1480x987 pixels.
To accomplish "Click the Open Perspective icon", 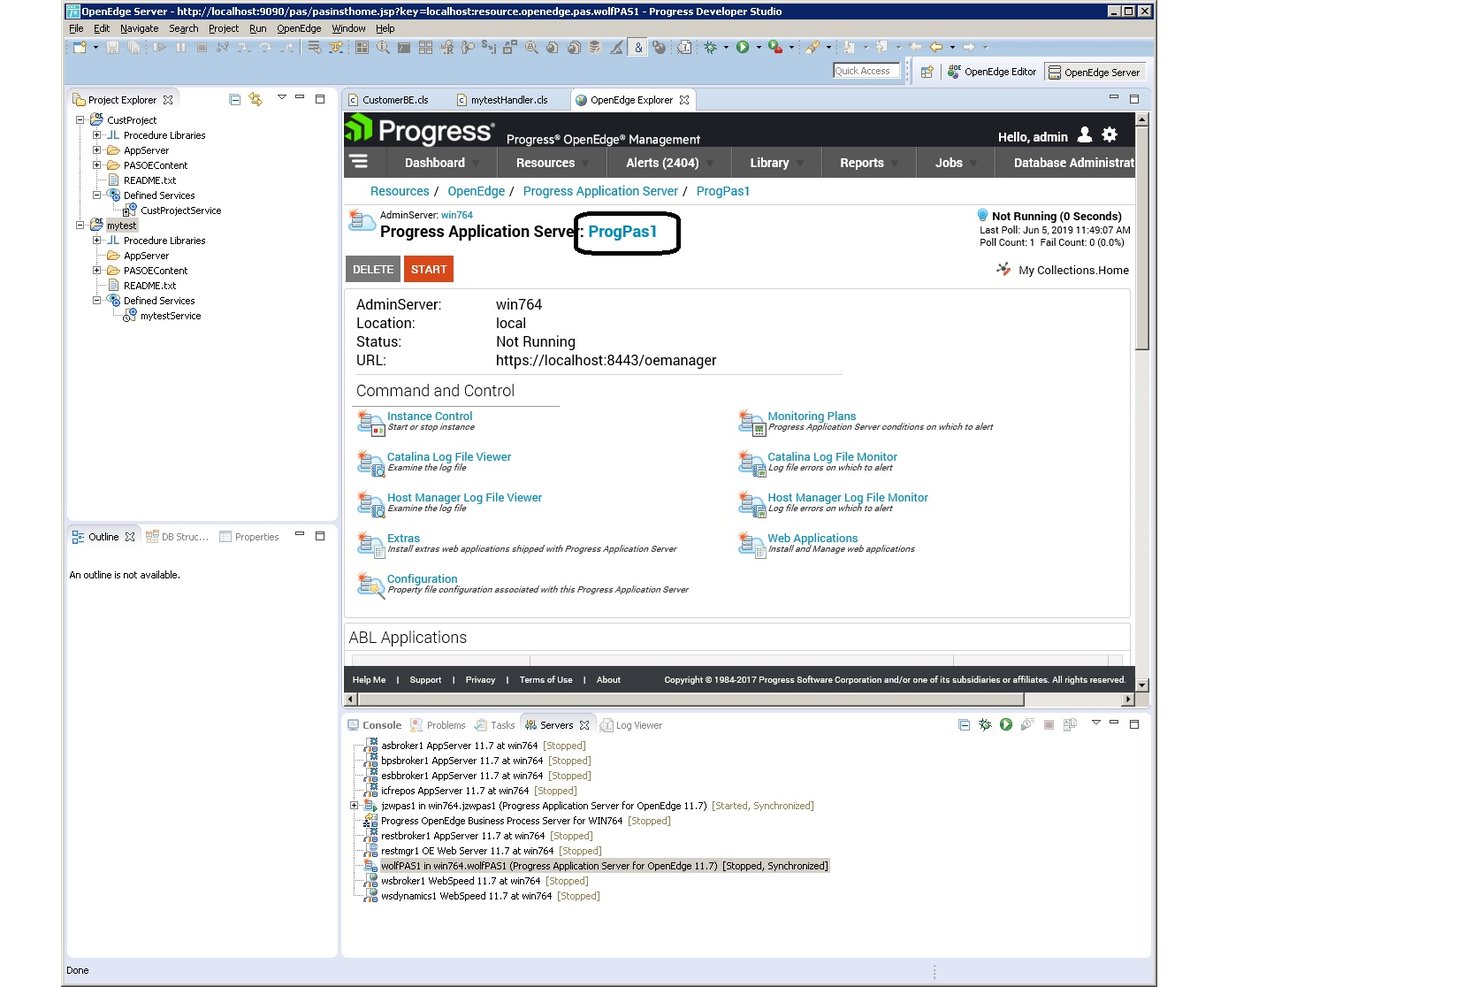I will (927, 72).
